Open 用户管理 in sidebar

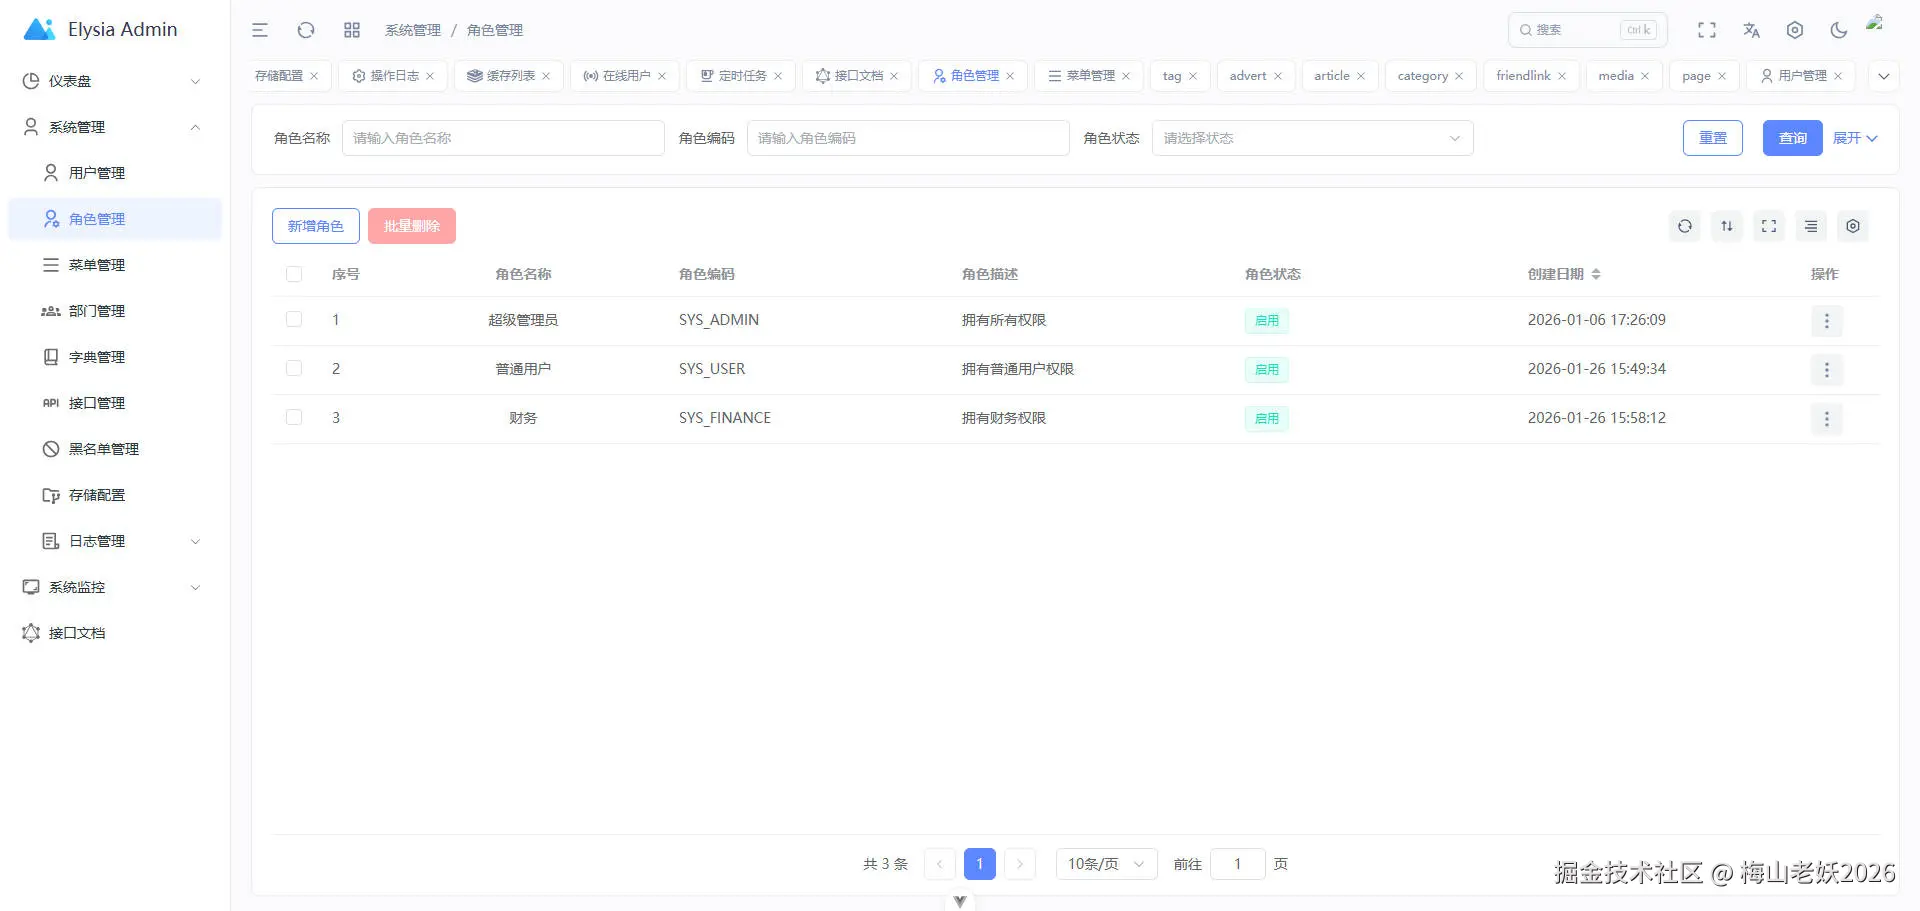click(115, 173)
